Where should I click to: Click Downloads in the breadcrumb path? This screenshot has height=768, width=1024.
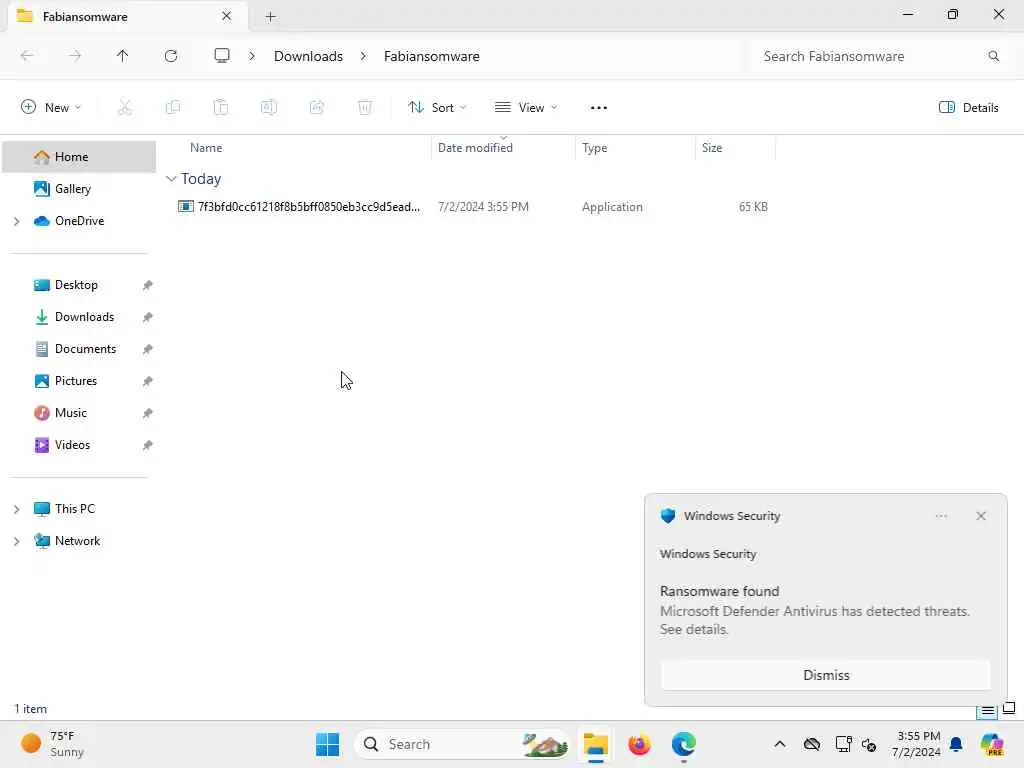pos(308,56)
